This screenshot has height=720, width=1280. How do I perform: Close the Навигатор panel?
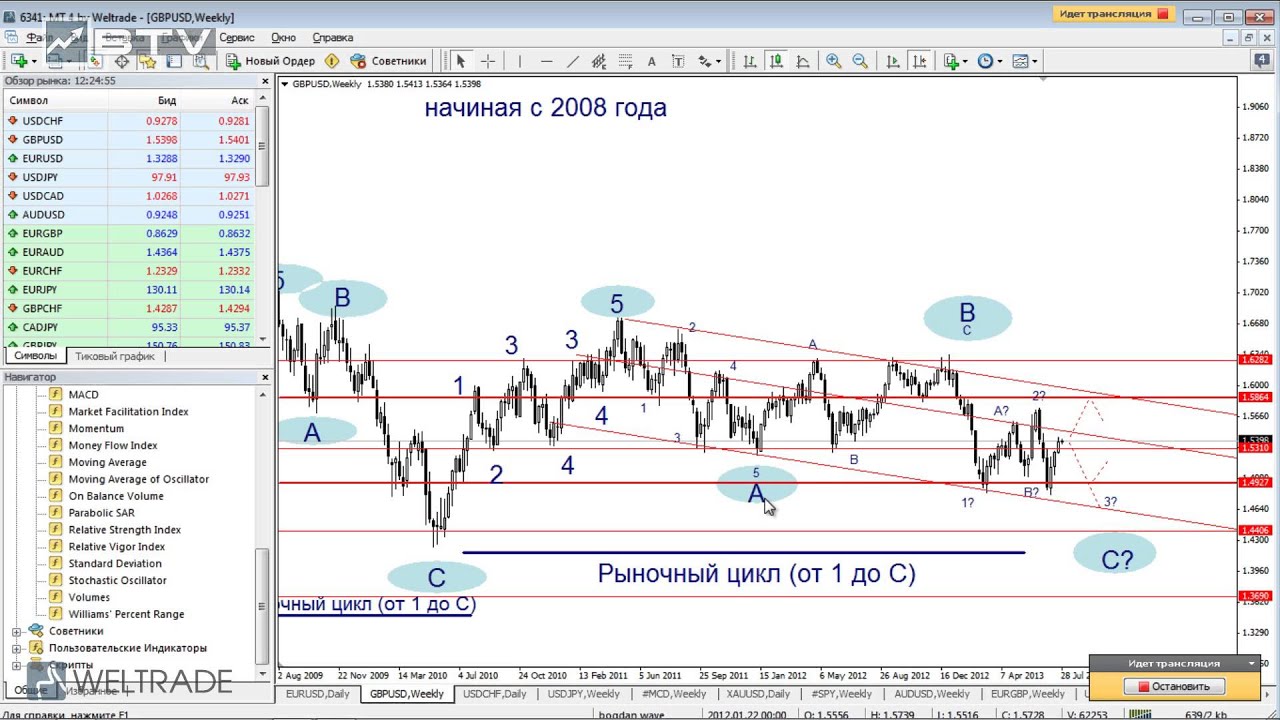(265, 377)
